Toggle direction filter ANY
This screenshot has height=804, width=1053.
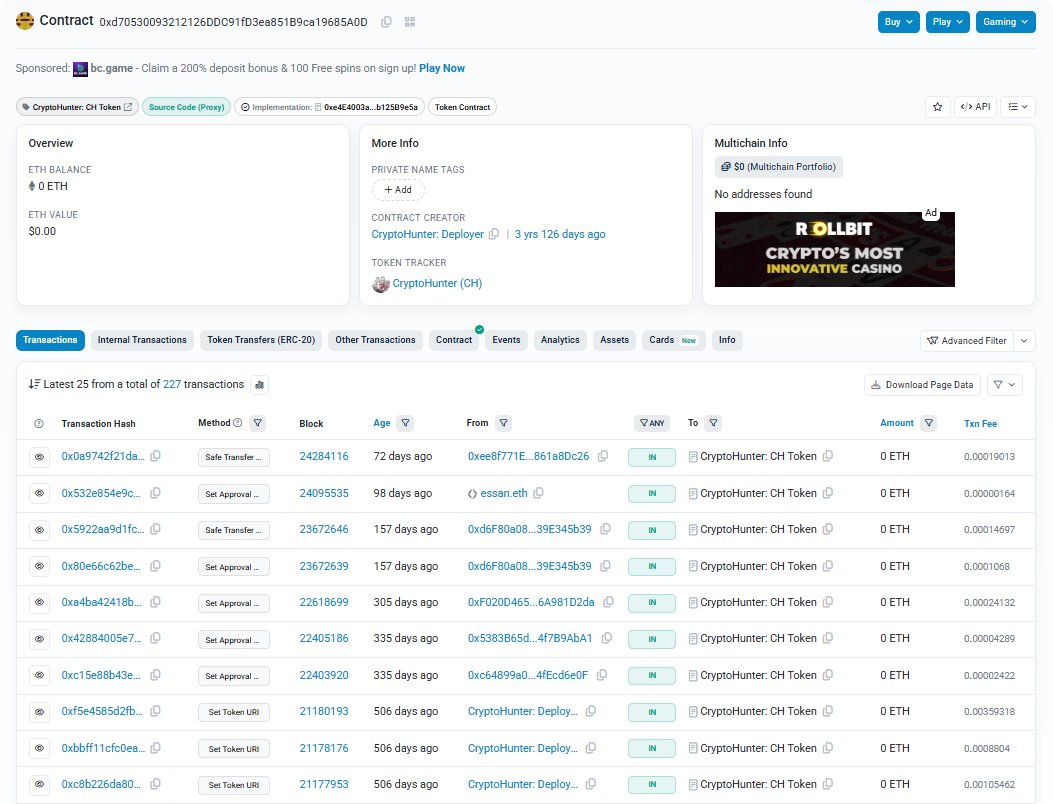[x=651, y=423]
